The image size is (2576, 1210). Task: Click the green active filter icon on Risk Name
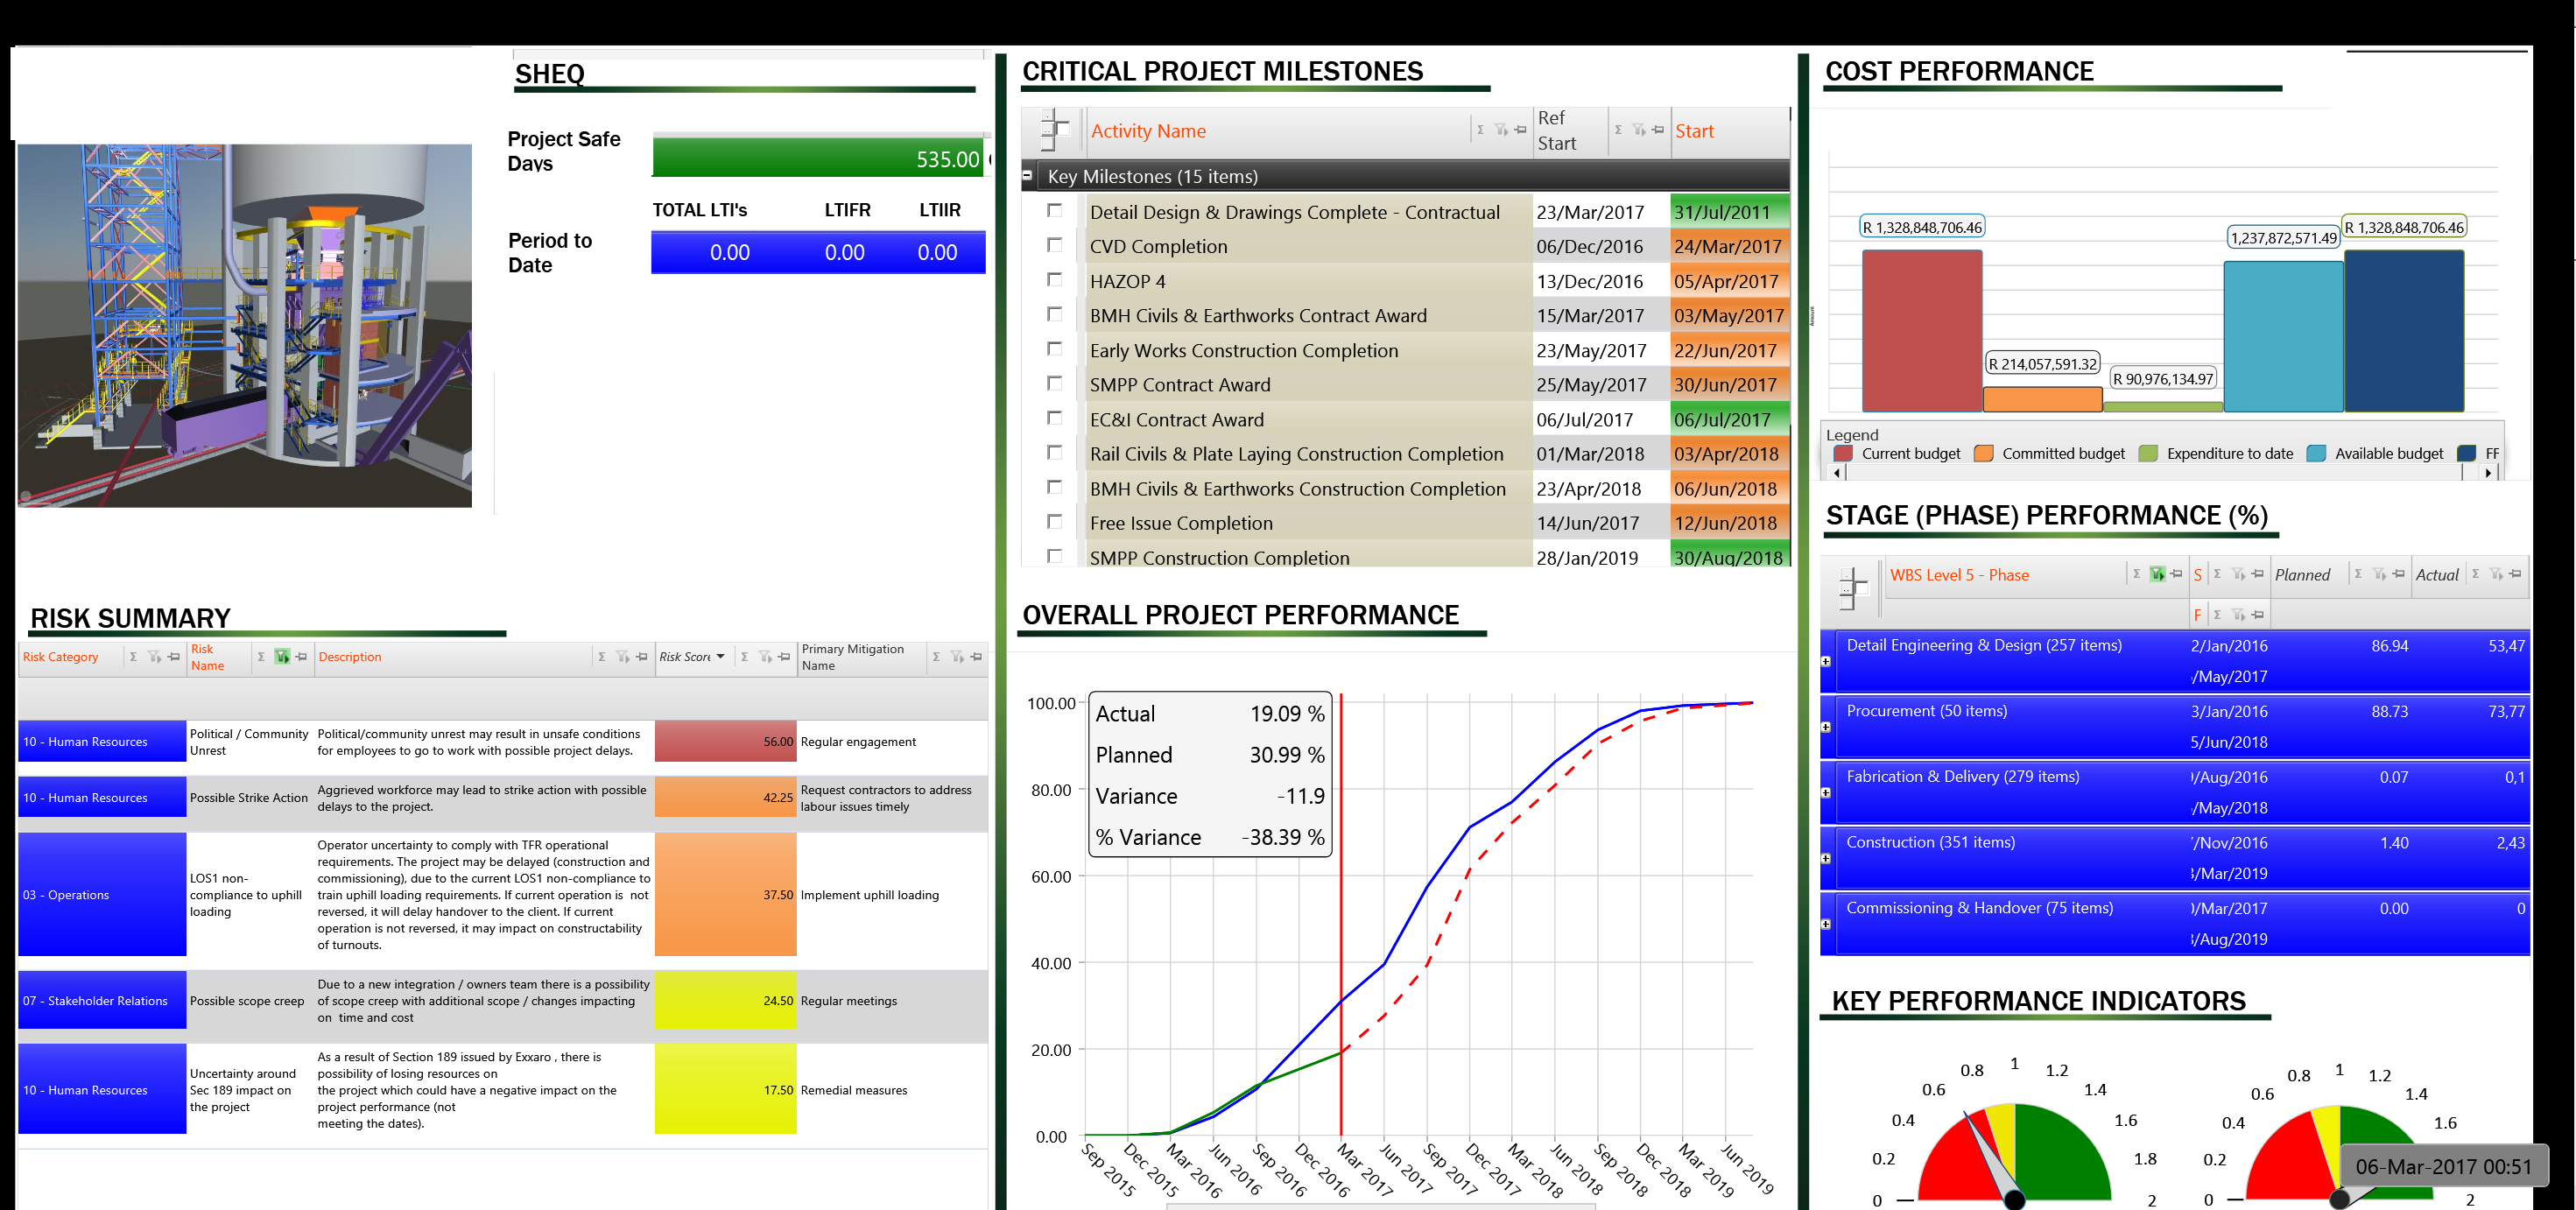pyautogui.click(x=281, y=657)
